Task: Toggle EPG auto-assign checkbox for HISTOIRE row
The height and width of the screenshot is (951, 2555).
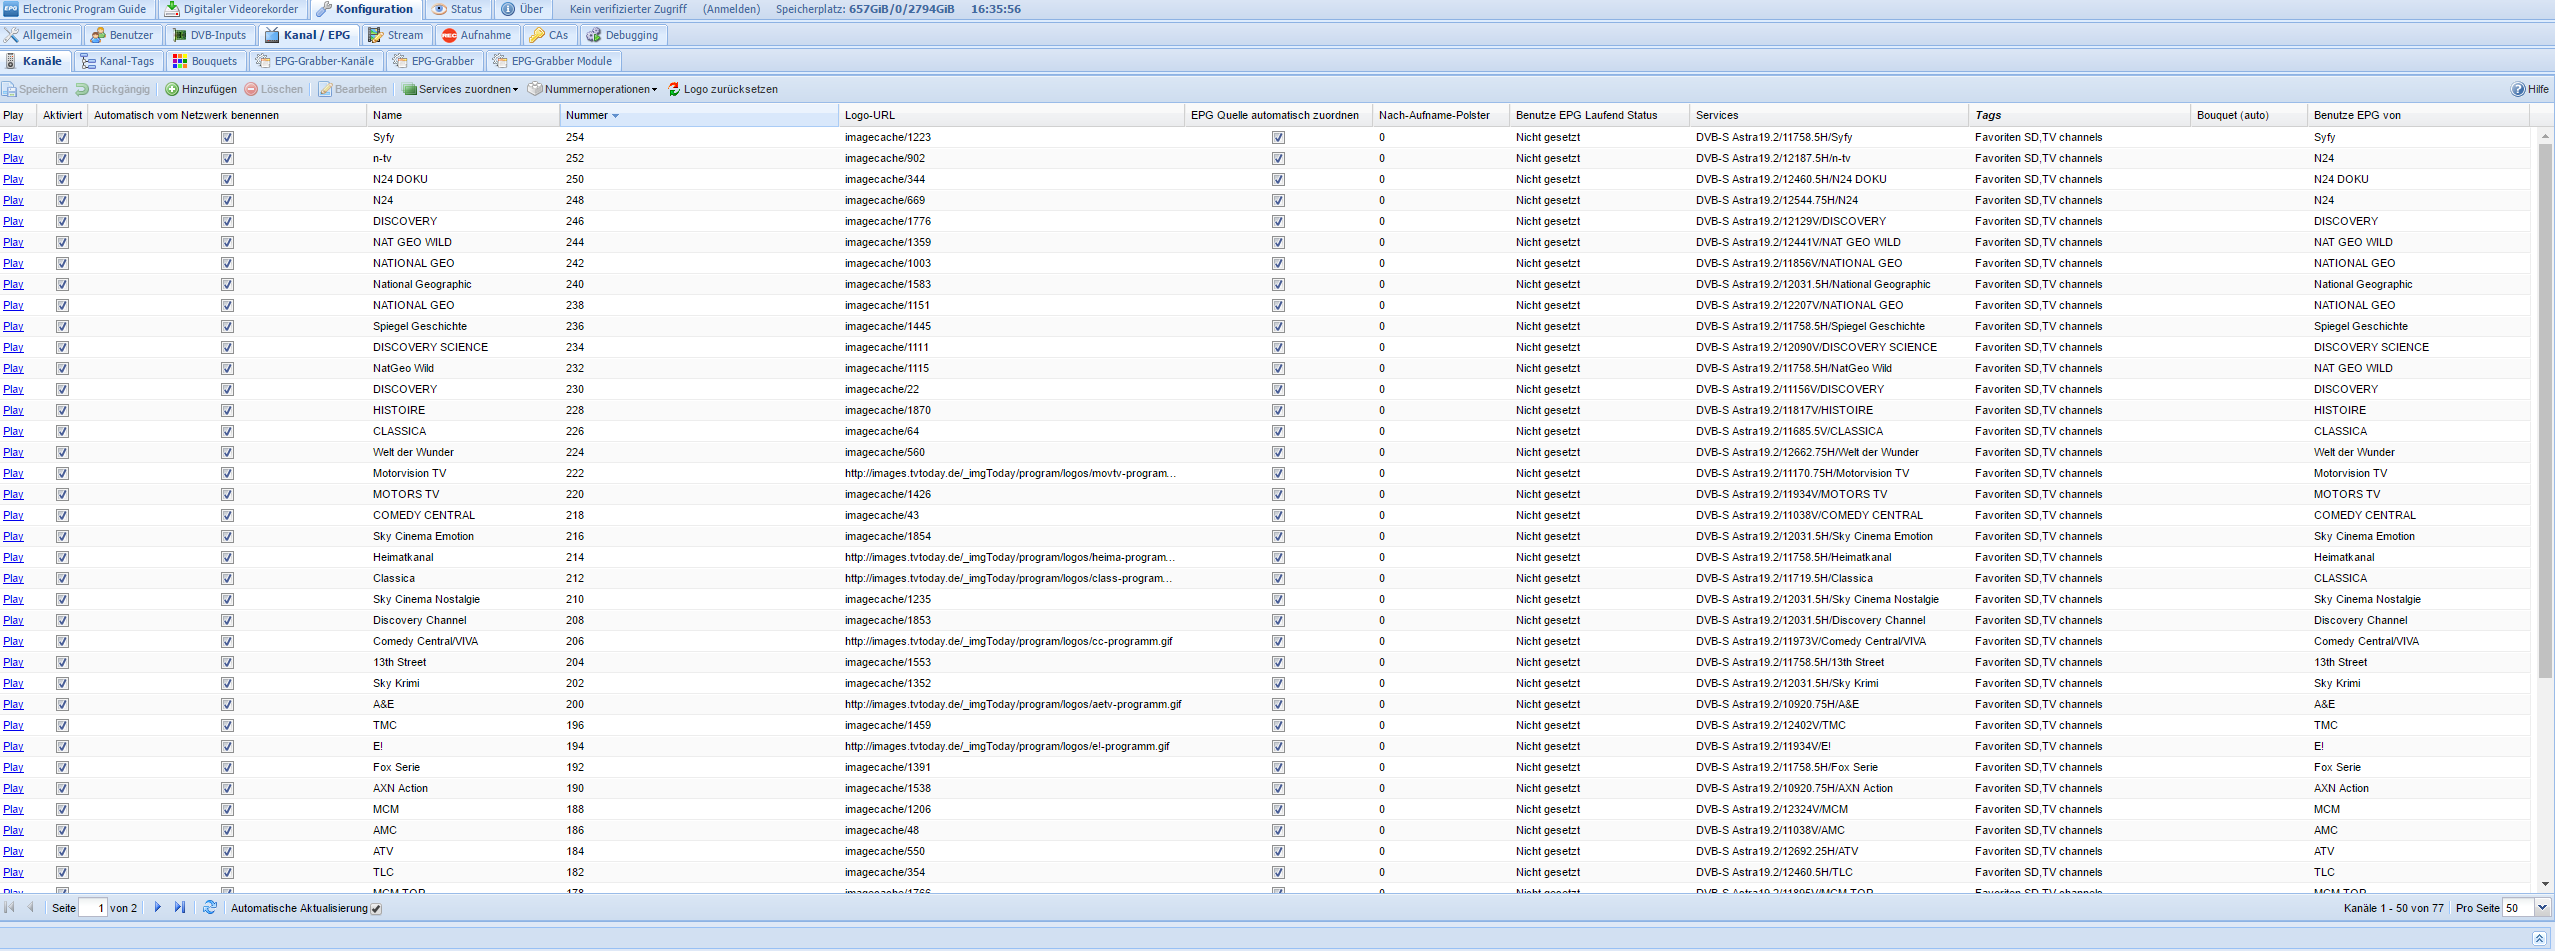Action: 1278,410
